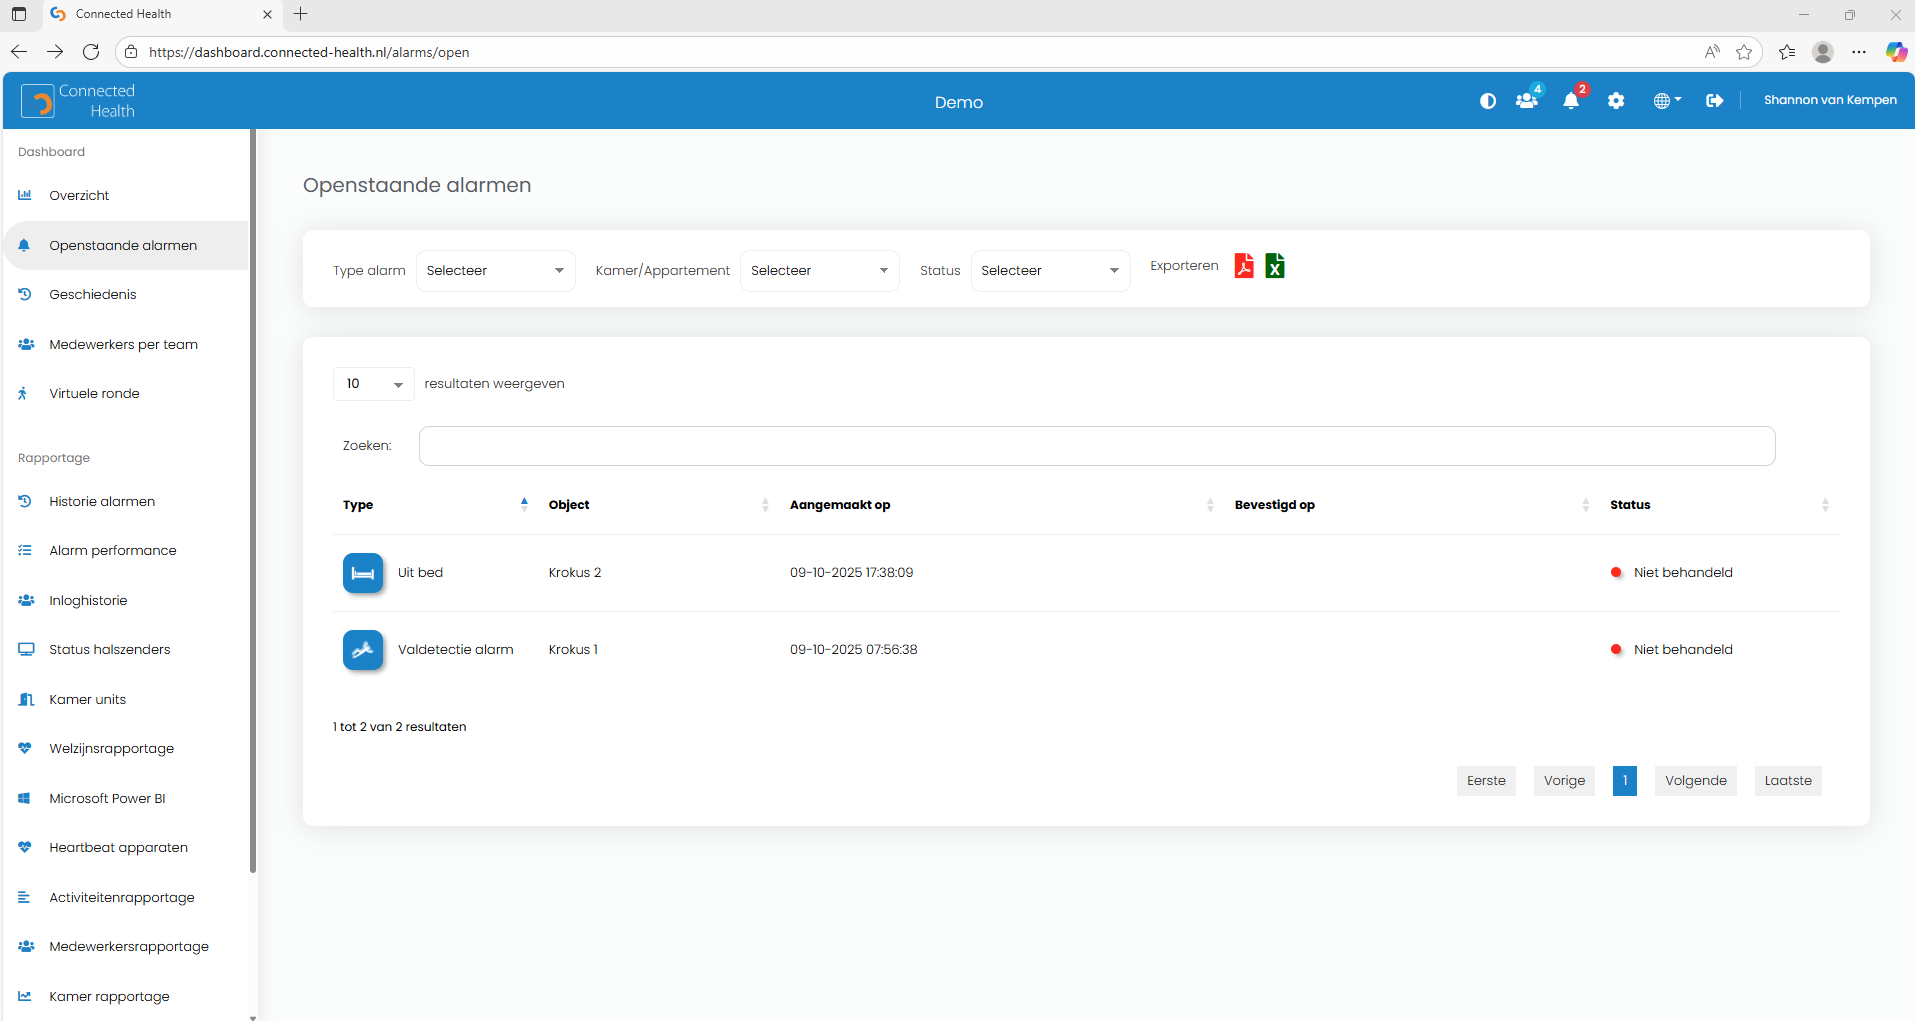Image resolution: width=1915 pixels, height=1021 pixels.
Task: Open the notifications bell icon
Action: (1570, 101)
